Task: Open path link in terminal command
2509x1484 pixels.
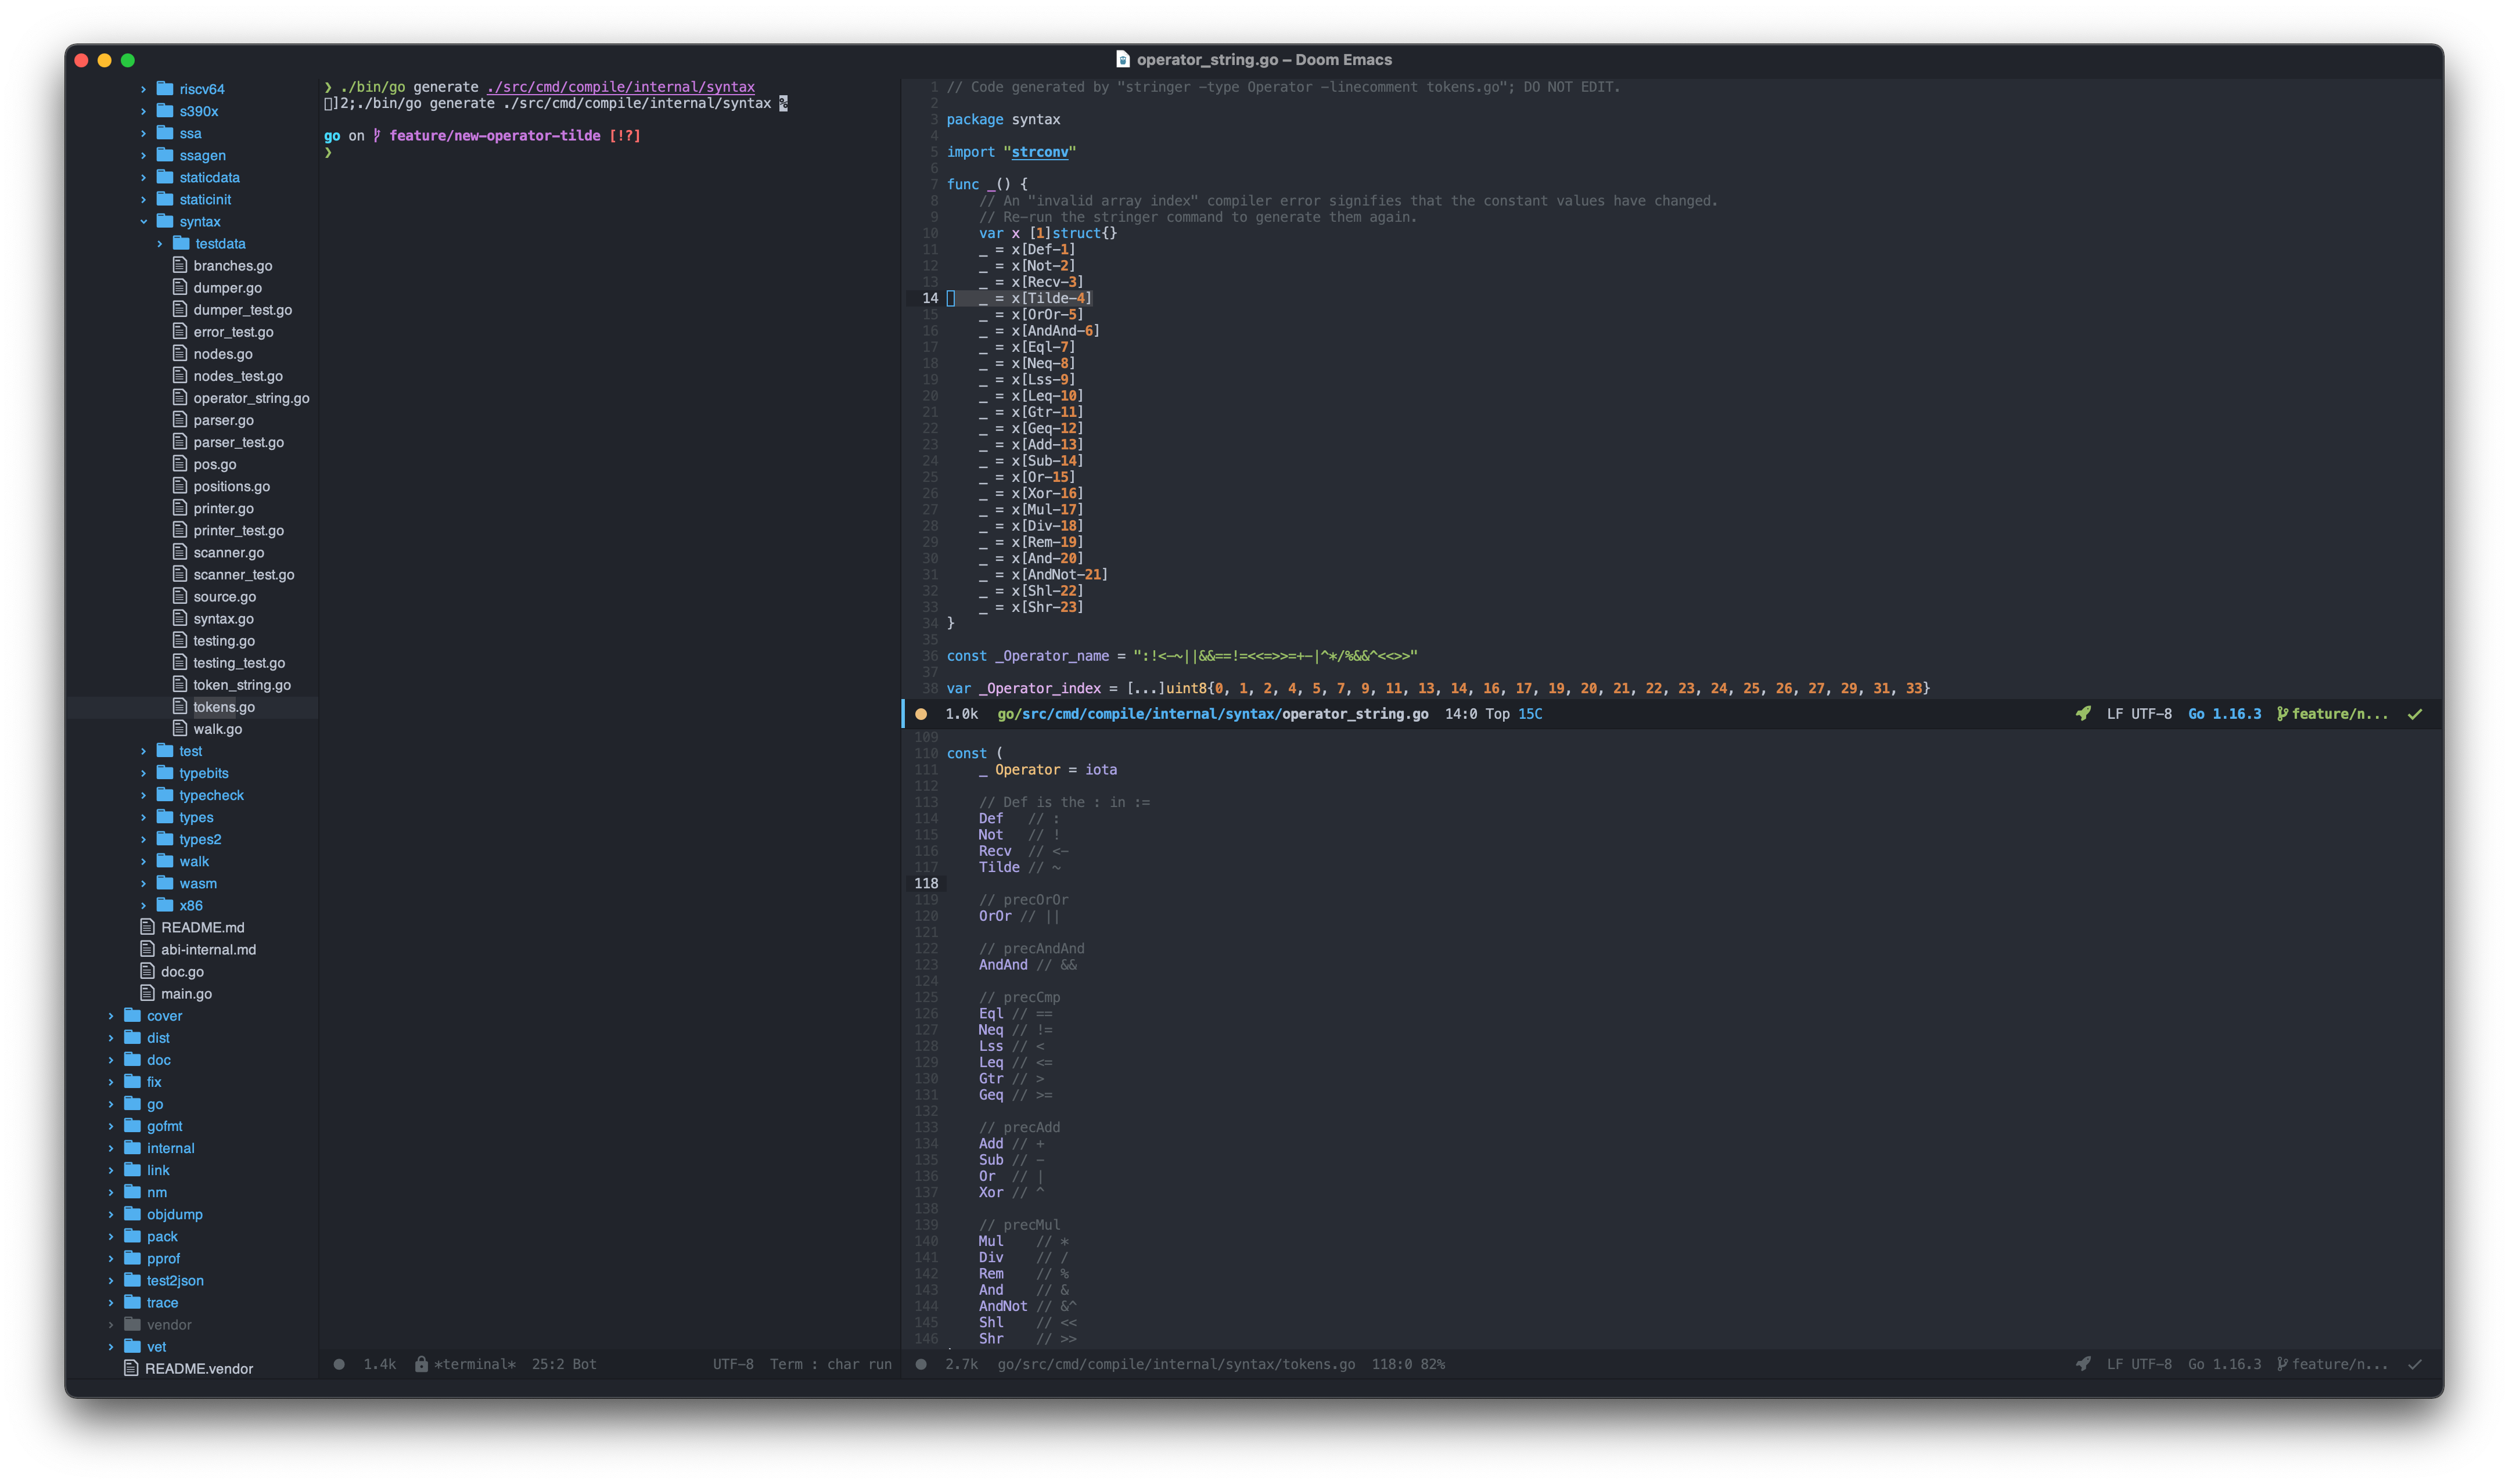Action: (x=620, y=87)
